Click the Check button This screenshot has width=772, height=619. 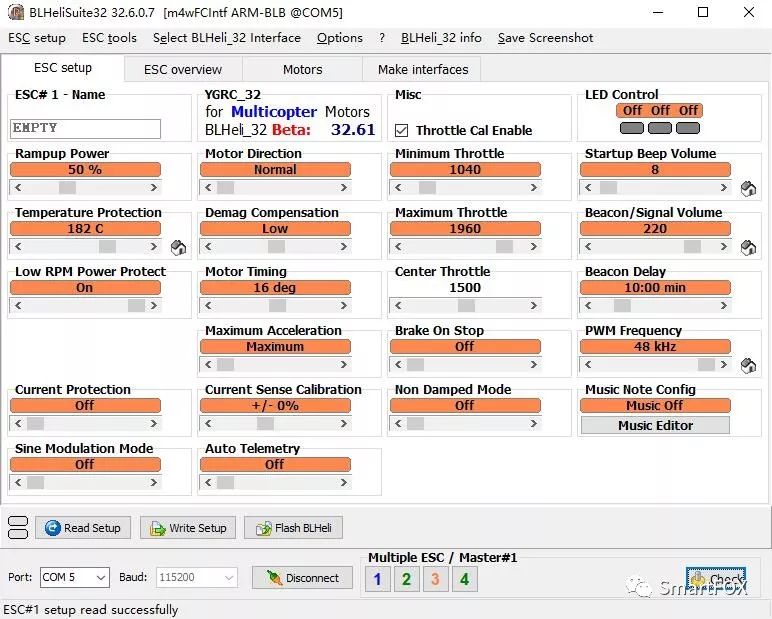716,579
